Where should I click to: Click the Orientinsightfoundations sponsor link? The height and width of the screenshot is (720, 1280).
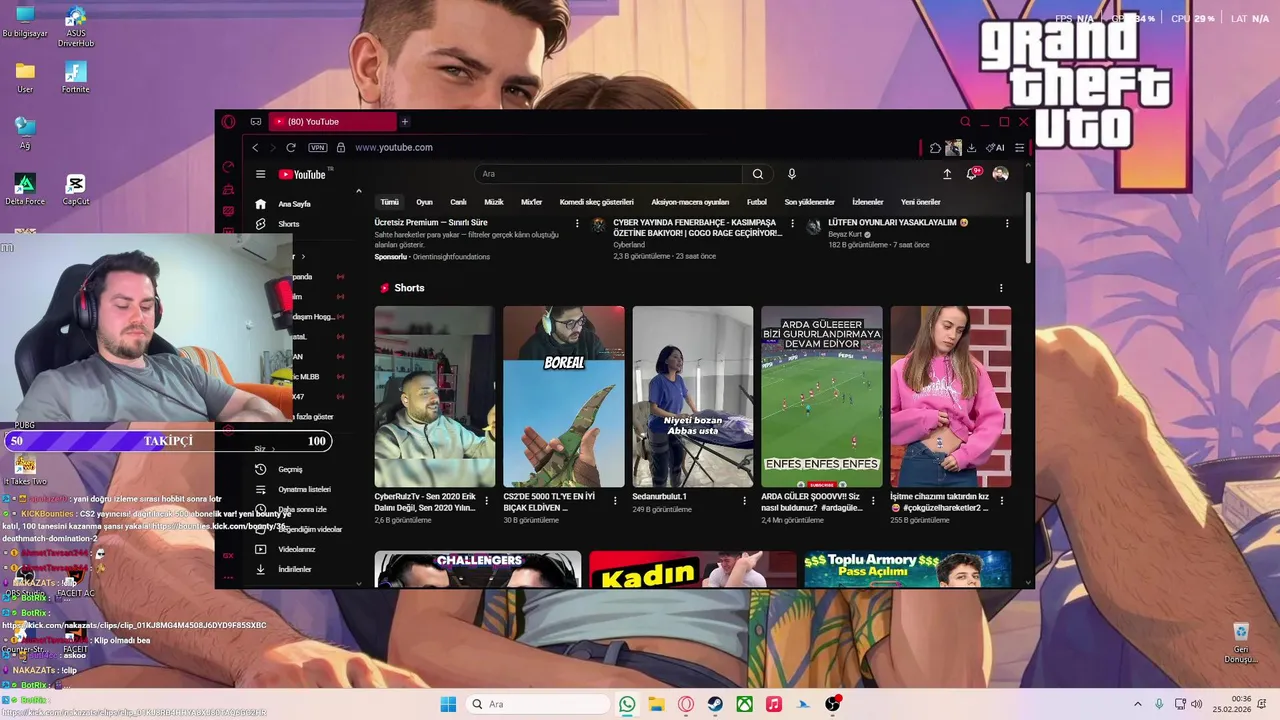pyautogui.click(x=450, y=257)
